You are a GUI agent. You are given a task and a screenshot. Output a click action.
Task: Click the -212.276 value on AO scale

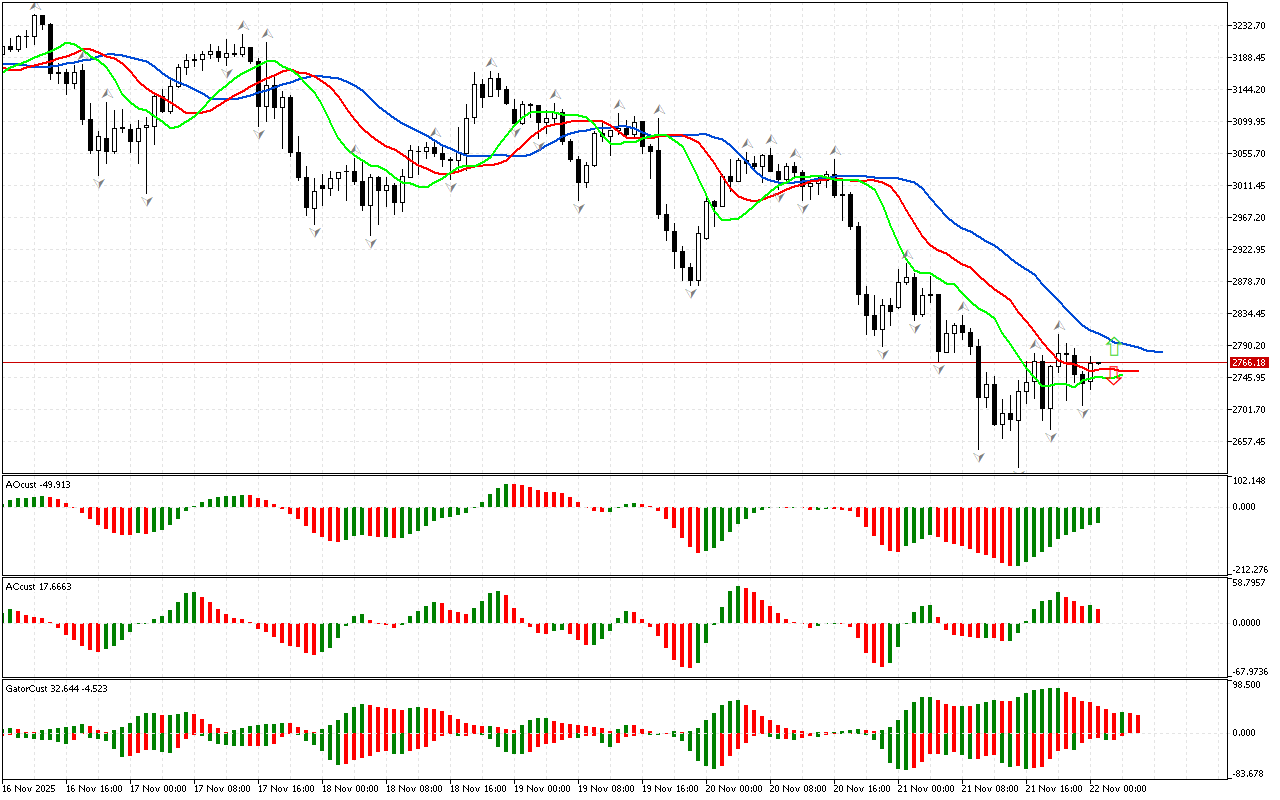1249,571
